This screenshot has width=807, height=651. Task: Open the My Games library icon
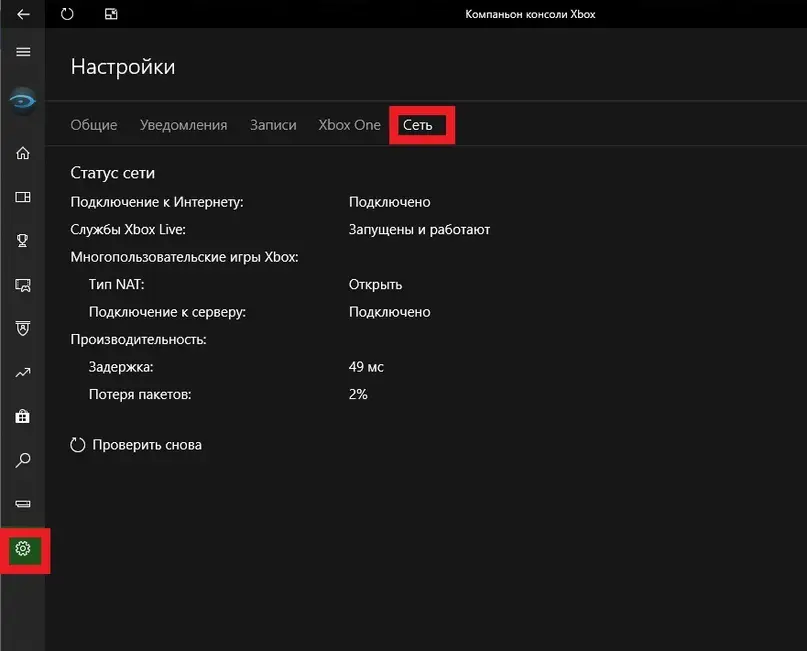23,197
